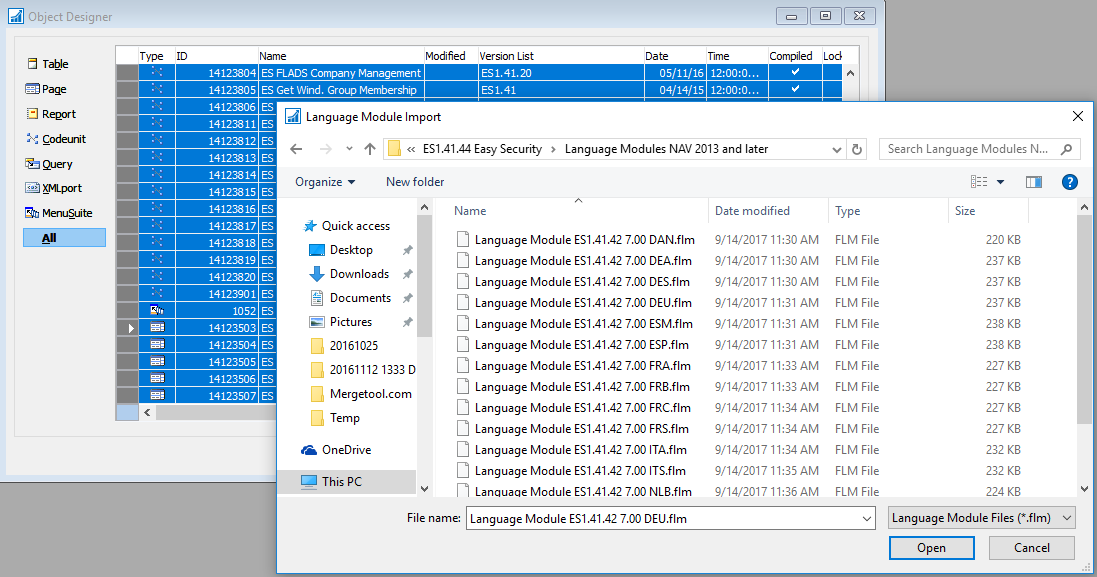This screenshot has width=1097, height=577.
Task: Select the Table object type icon
Action: (33, 64)
